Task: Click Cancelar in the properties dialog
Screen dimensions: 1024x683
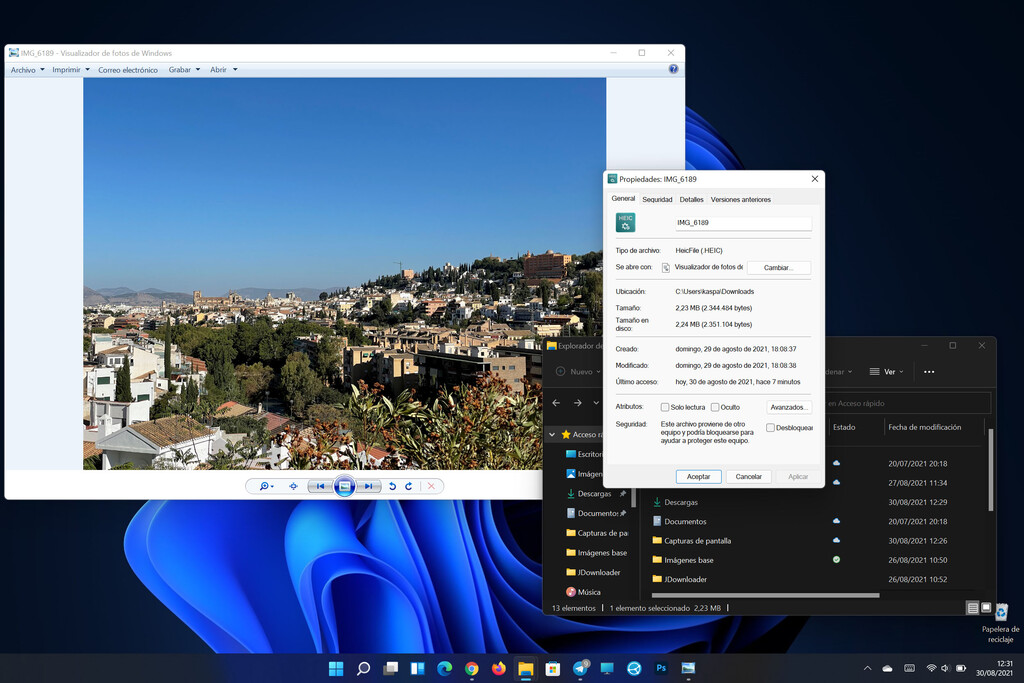Action: [748, 477]
